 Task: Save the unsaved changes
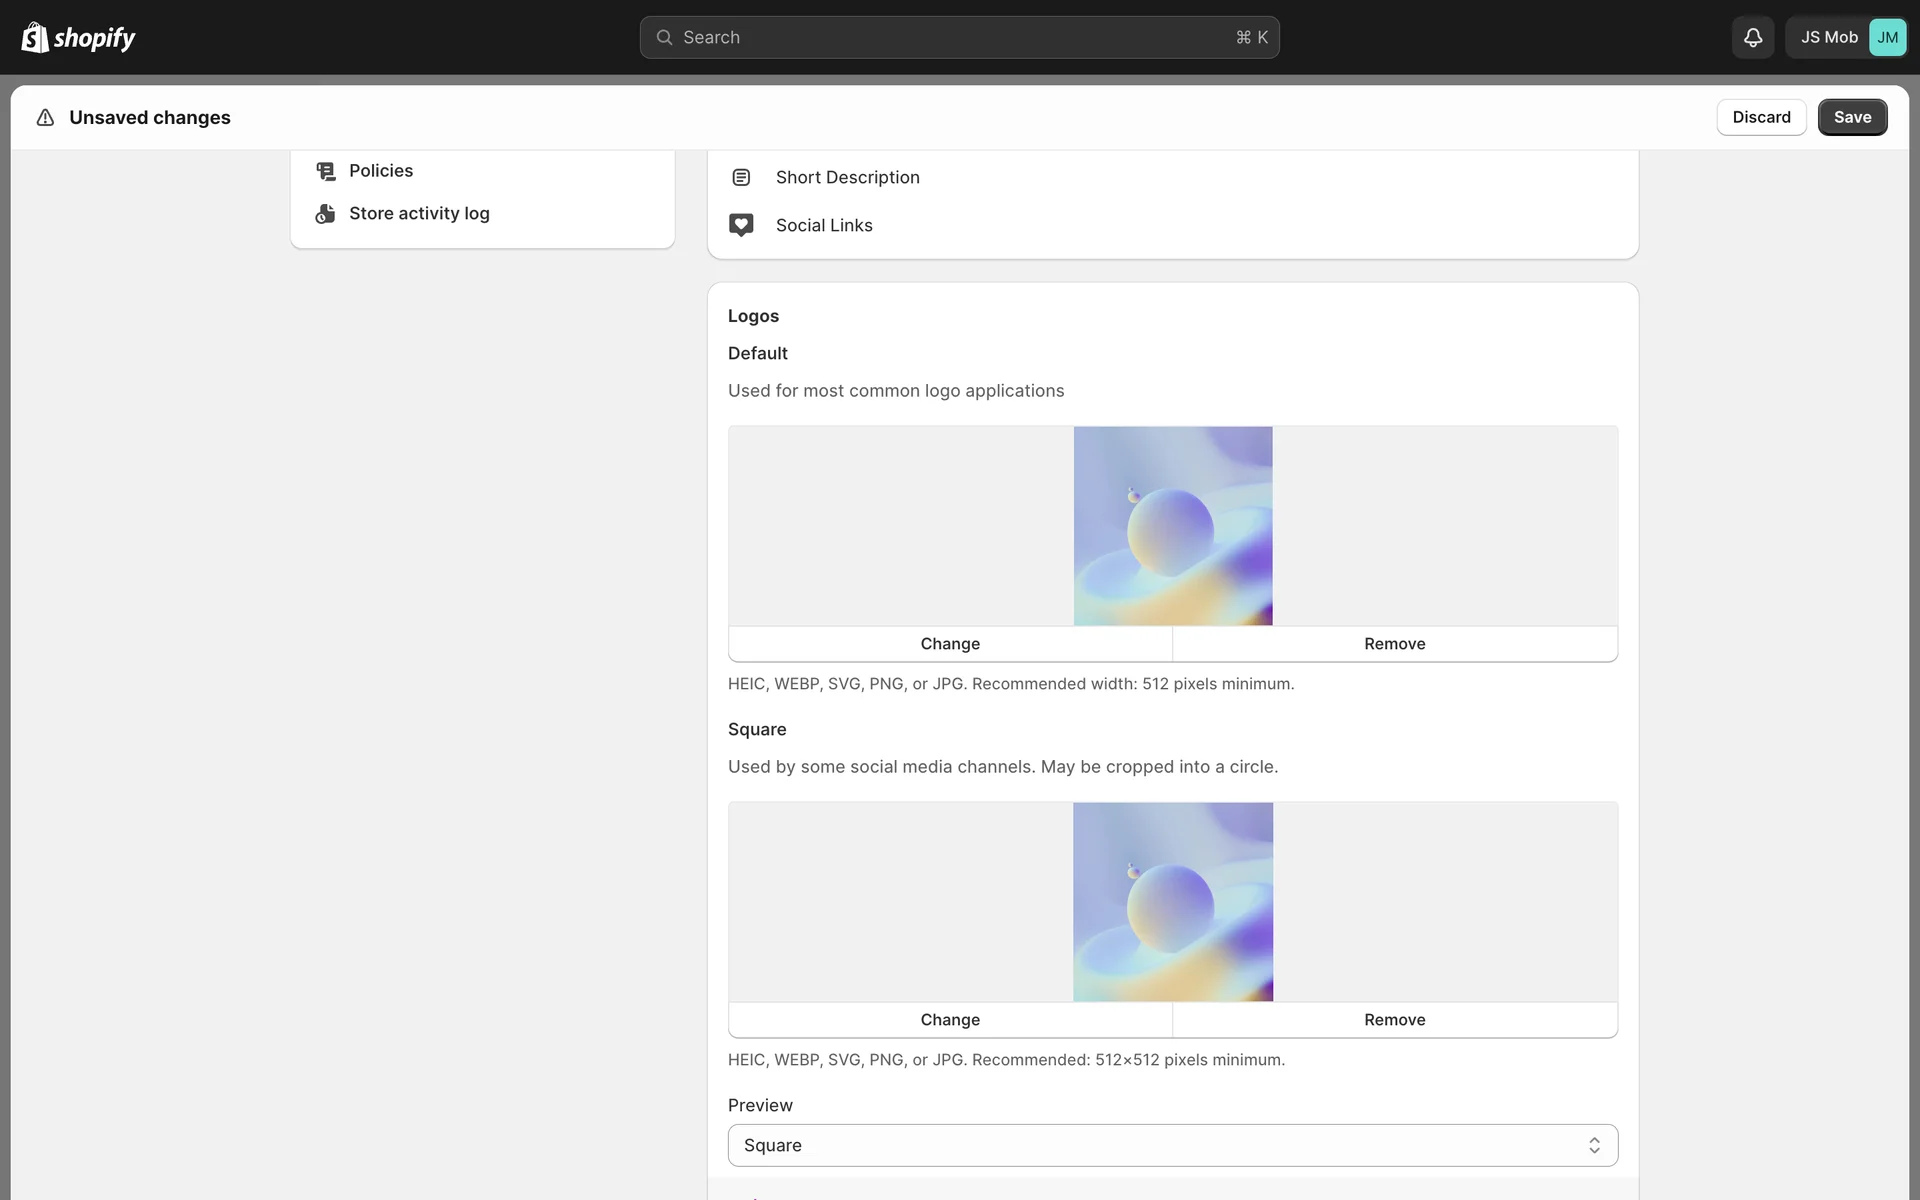(x=1852, y=117)
